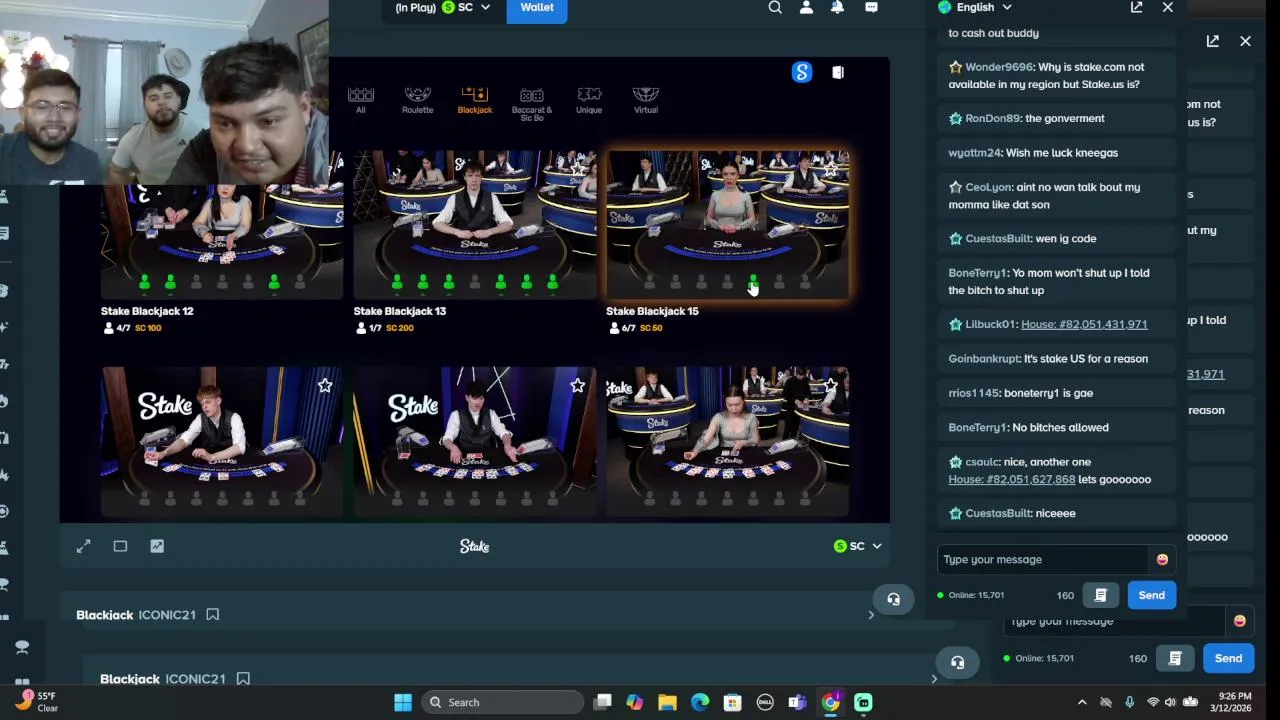Open the rules icon in background chat
1280x720 pixels.
pos(1175,658)
